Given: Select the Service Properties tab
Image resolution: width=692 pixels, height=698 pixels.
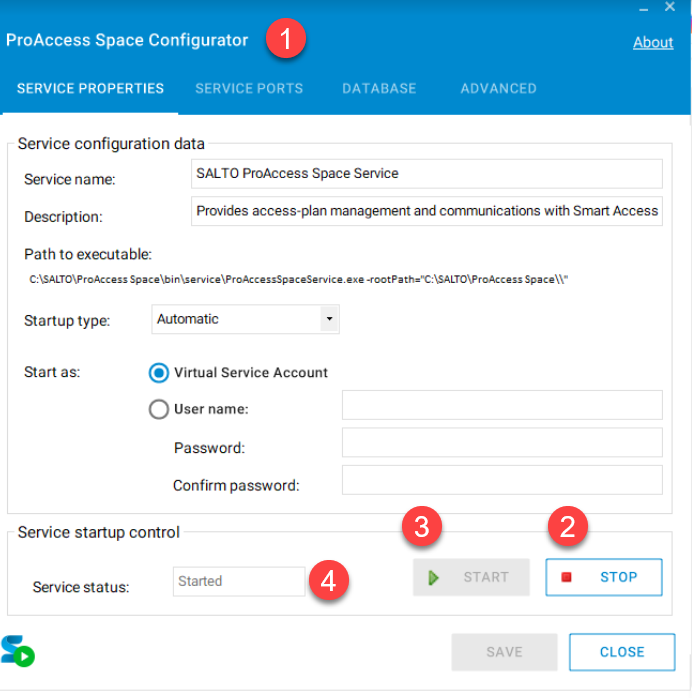Looking at the screenshot, I should (90, 88).
